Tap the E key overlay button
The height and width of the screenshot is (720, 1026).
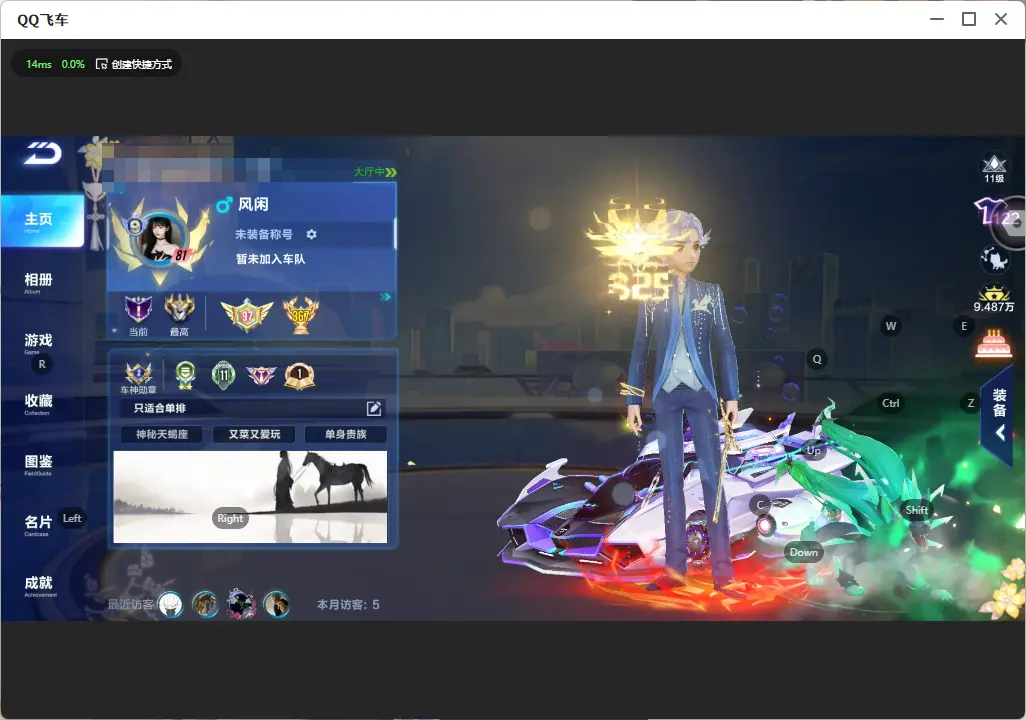tap(964, 326)
